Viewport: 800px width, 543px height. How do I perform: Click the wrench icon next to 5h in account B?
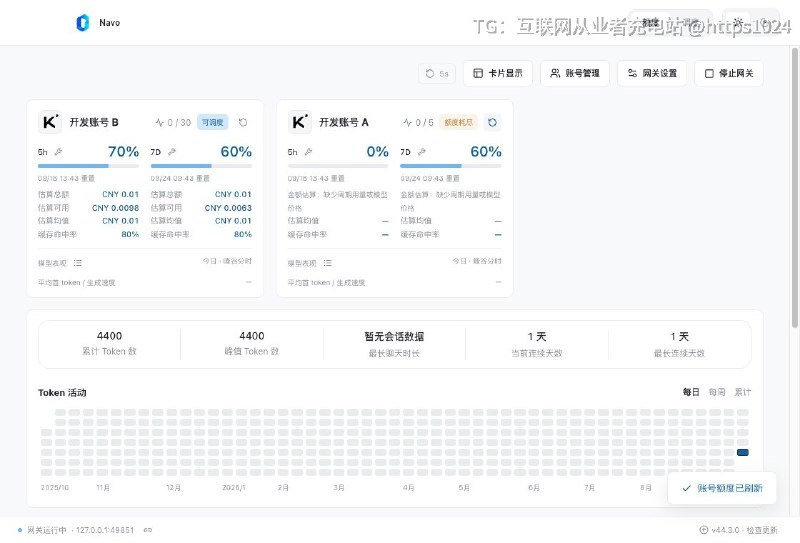tap(58, 152)
